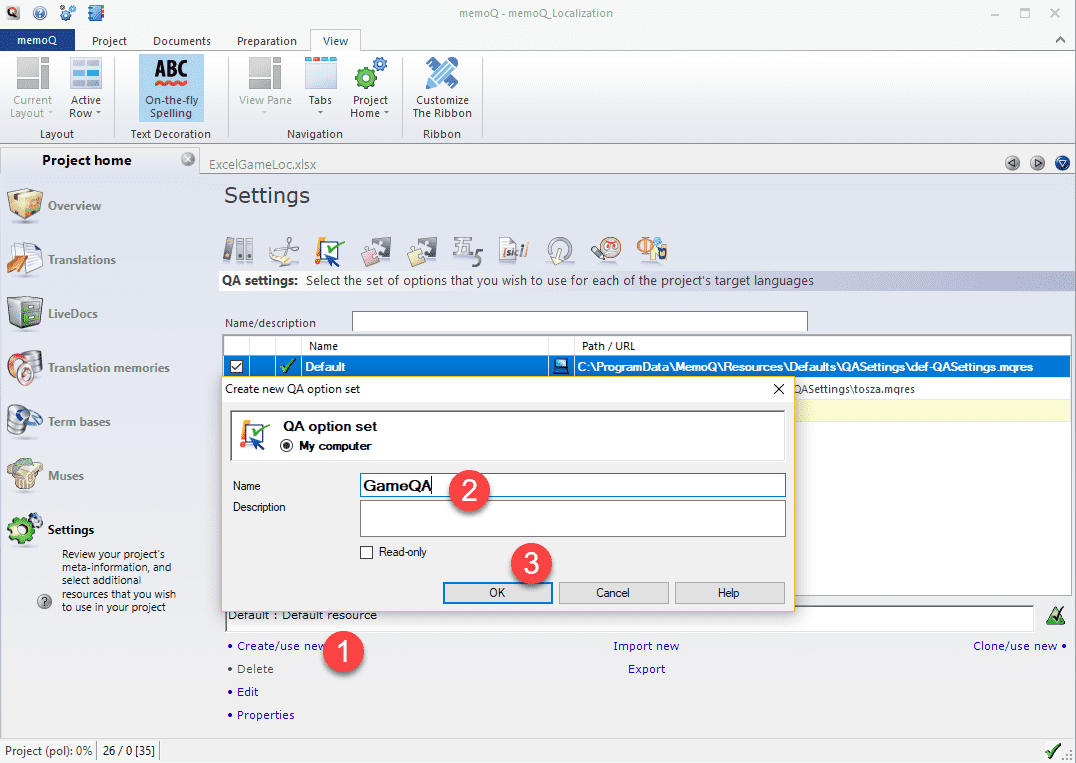This screenshot has width=1076, height=763.
Task: Open the View Pane dropdown
Action: (x=265, y=89)
